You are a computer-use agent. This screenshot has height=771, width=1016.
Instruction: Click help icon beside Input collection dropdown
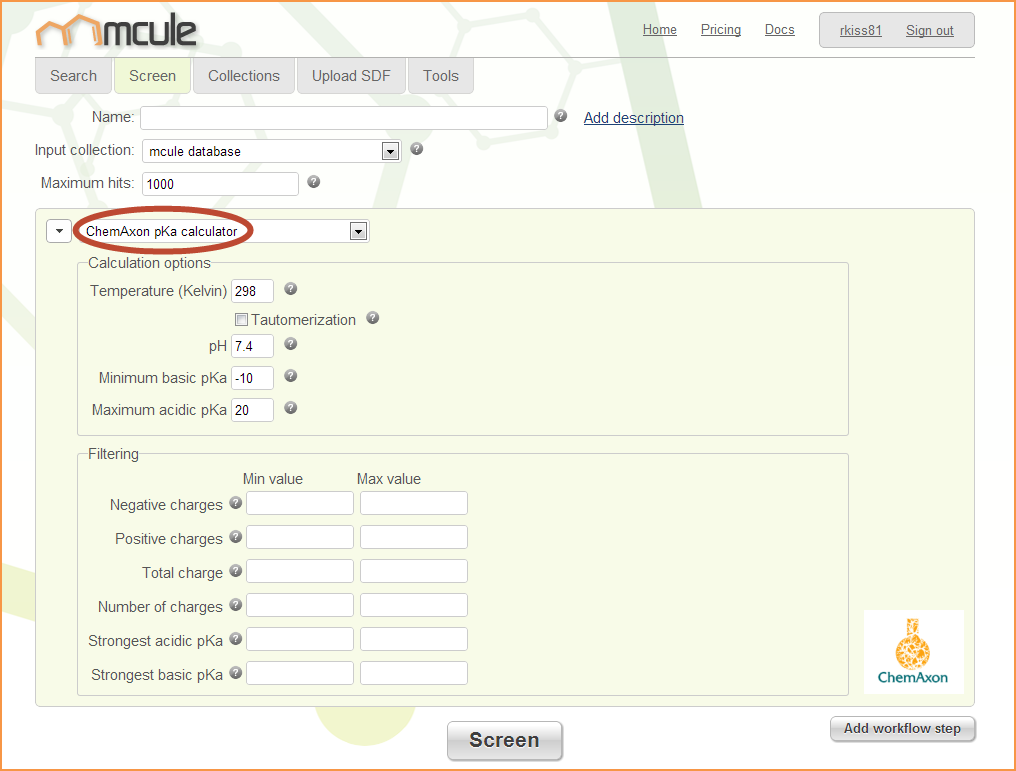pos(417,149)
